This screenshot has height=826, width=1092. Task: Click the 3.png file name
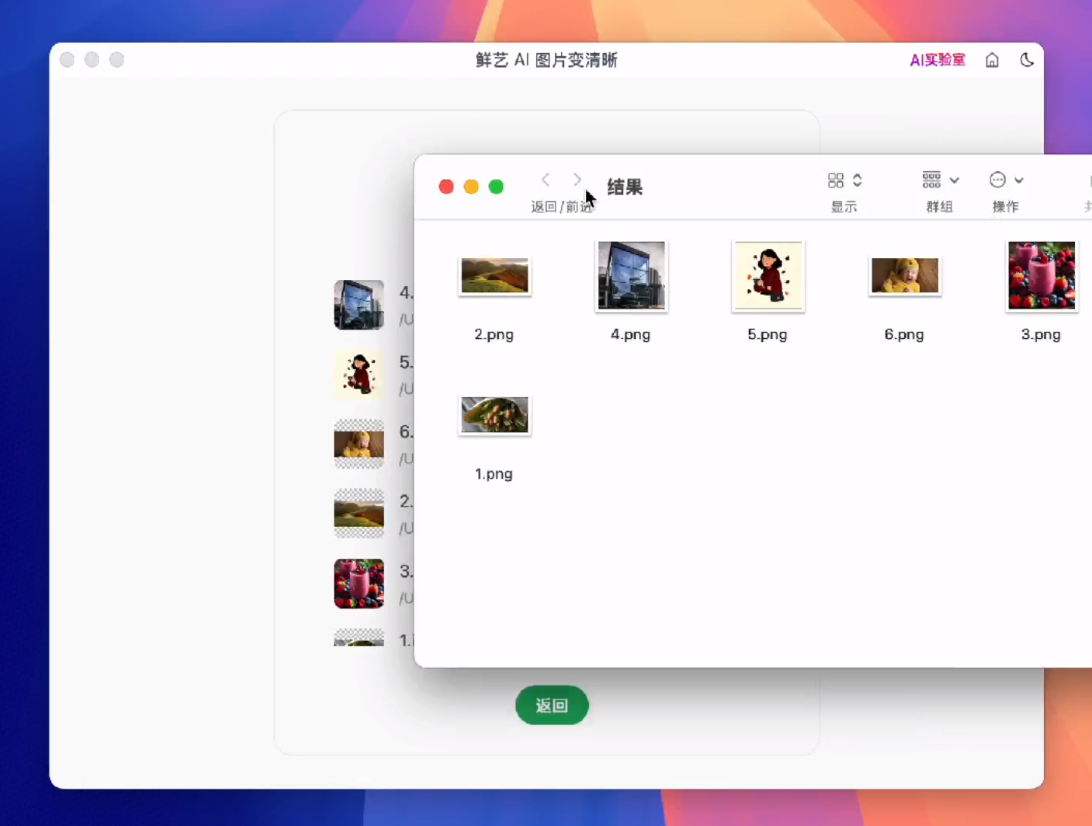pyautogui.click(x=1040, y=334)
